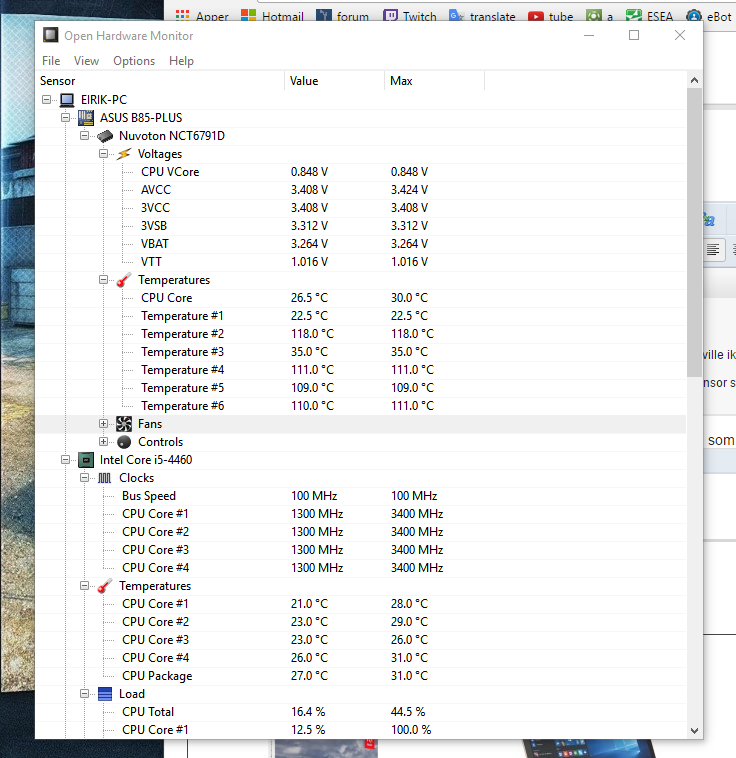Collapse the Intel Core i5-4460 node
This screenshot has width=736, height=758.
point(66,460)
